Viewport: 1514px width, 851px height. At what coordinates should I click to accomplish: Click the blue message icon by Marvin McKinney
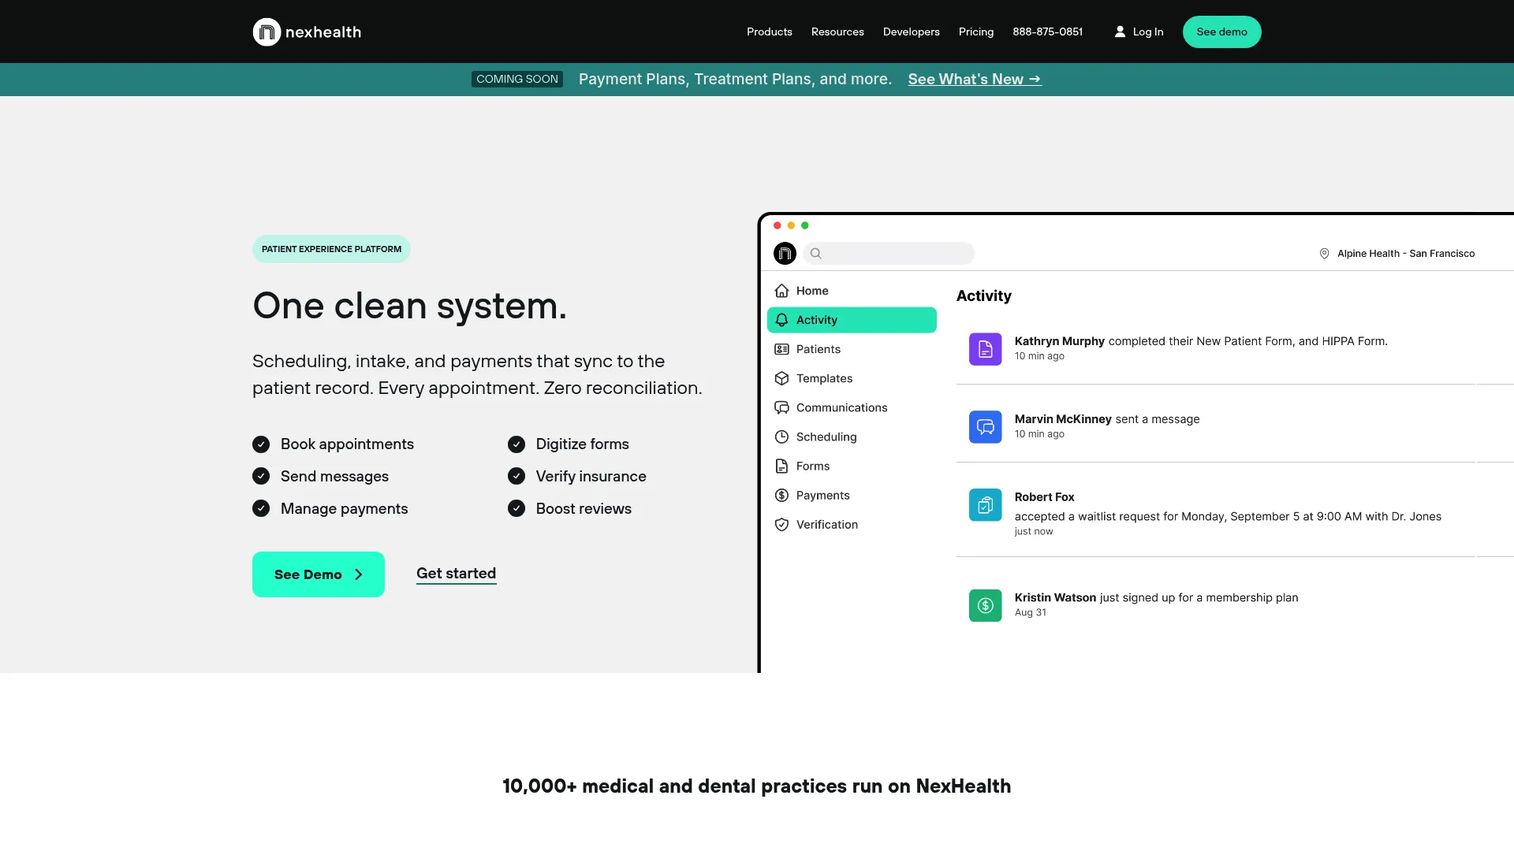(985, 427)
